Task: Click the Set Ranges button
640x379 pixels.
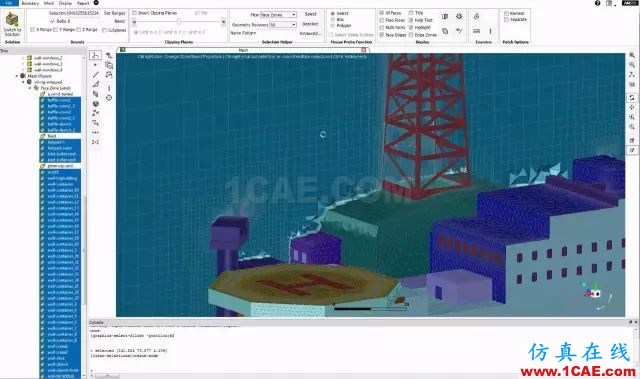Action: pos(114,13)
